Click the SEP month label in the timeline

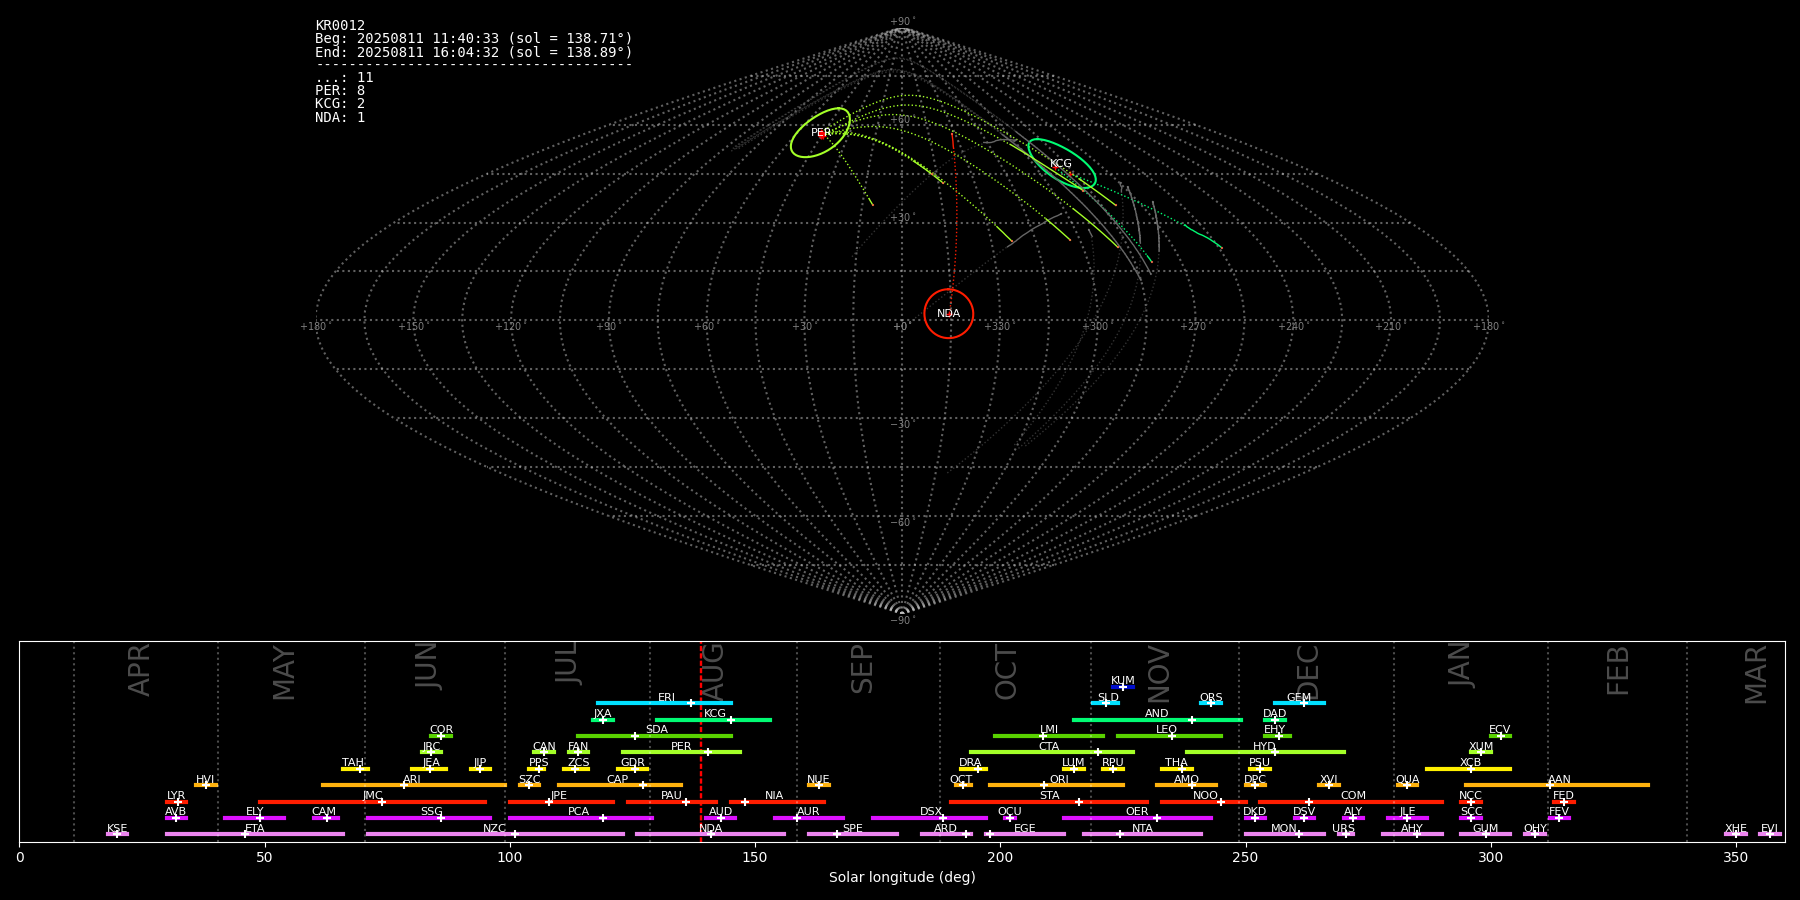pyautogui.click(x=862, y=669)
